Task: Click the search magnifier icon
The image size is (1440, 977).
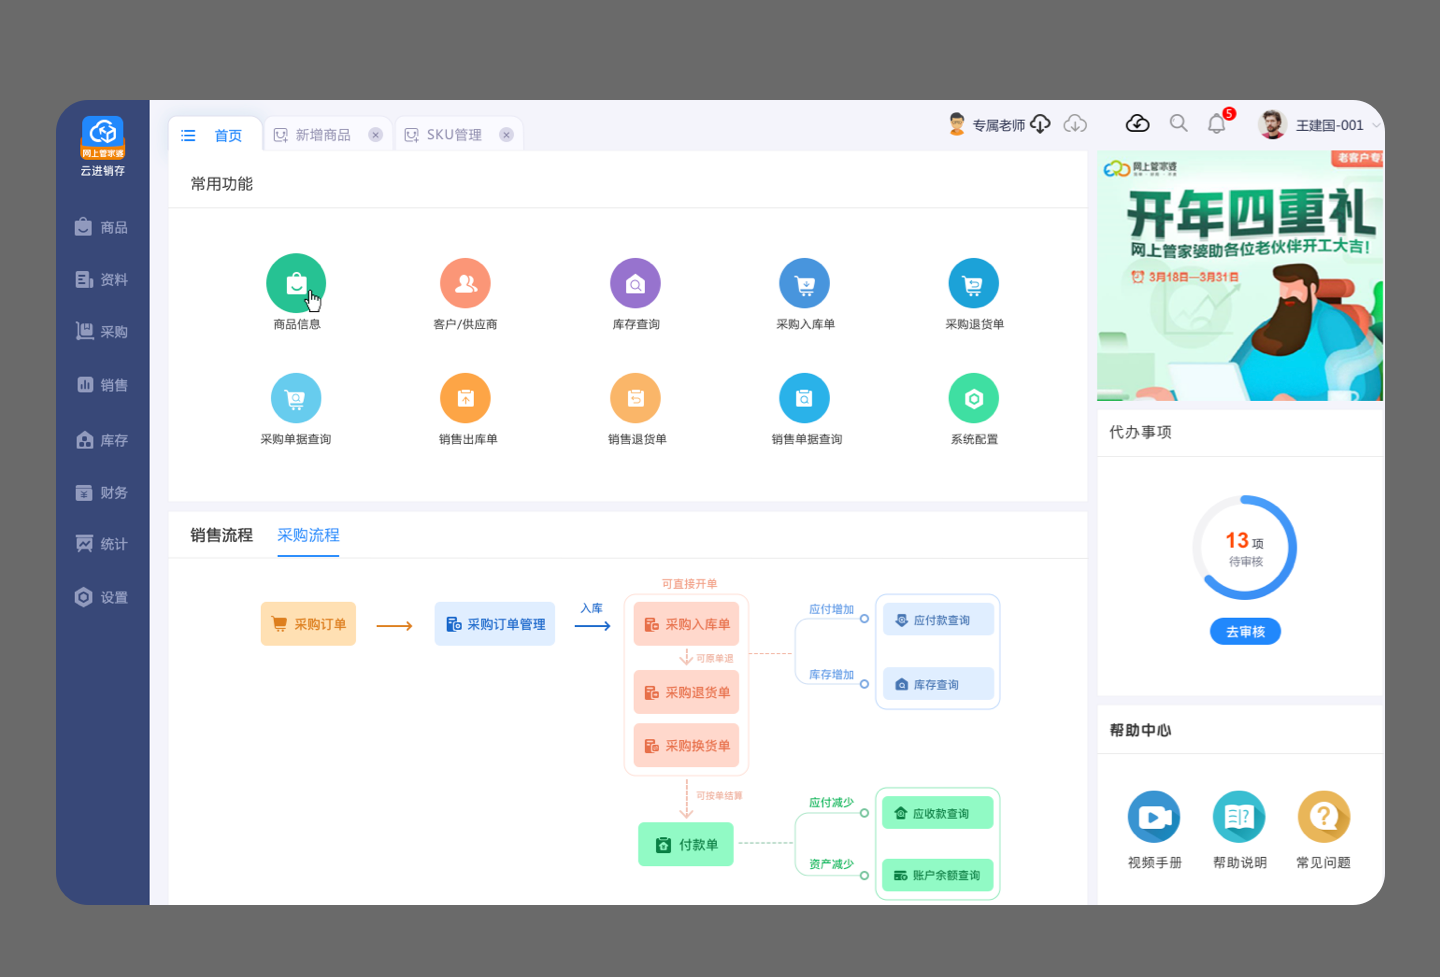Action: (1178, 124)
